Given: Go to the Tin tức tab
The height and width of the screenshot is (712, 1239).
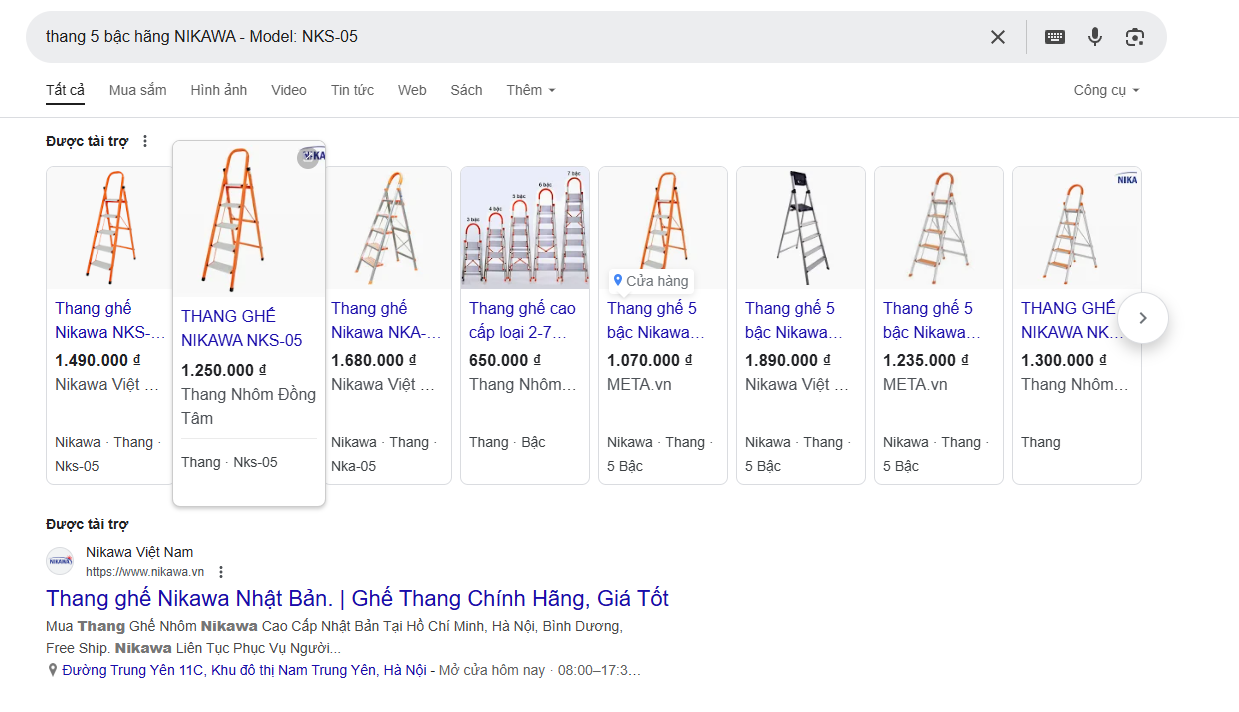Looking at the screenshot, I should tap(352, 90).
